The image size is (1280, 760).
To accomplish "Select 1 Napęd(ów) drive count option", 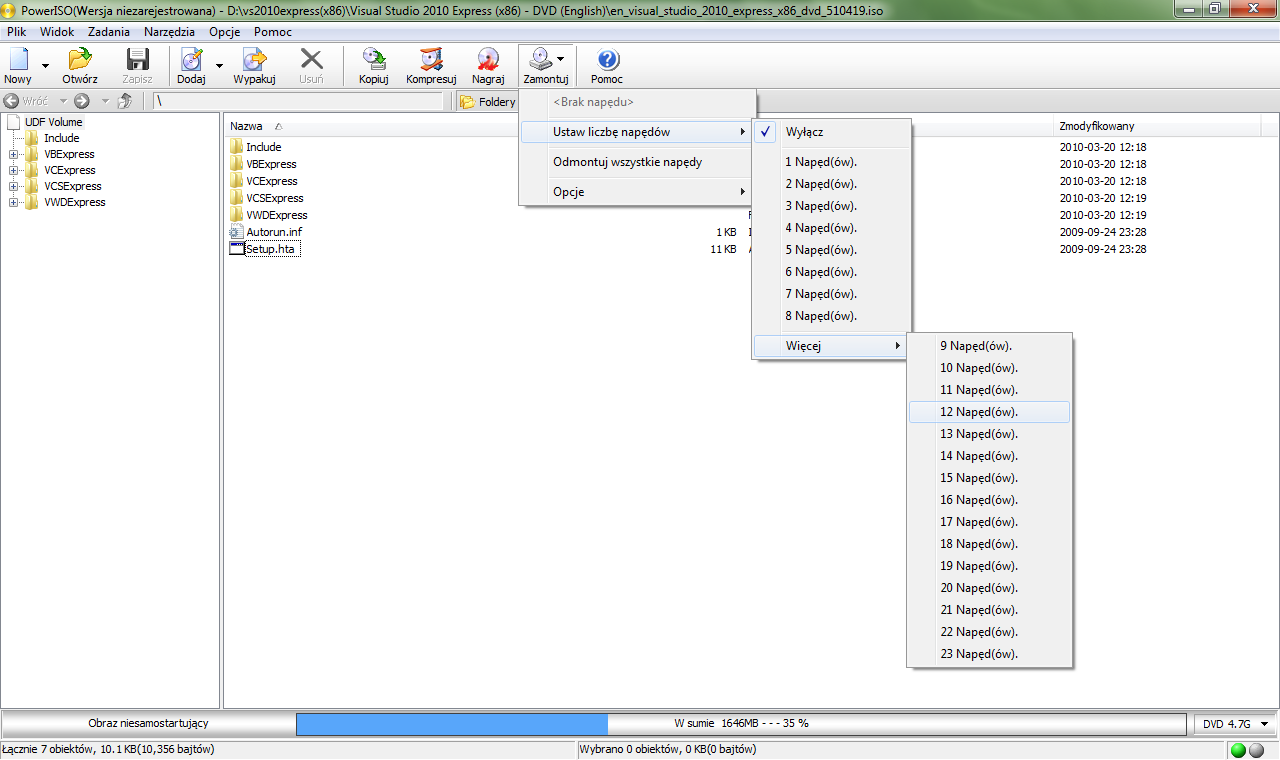I will point(821,162).
